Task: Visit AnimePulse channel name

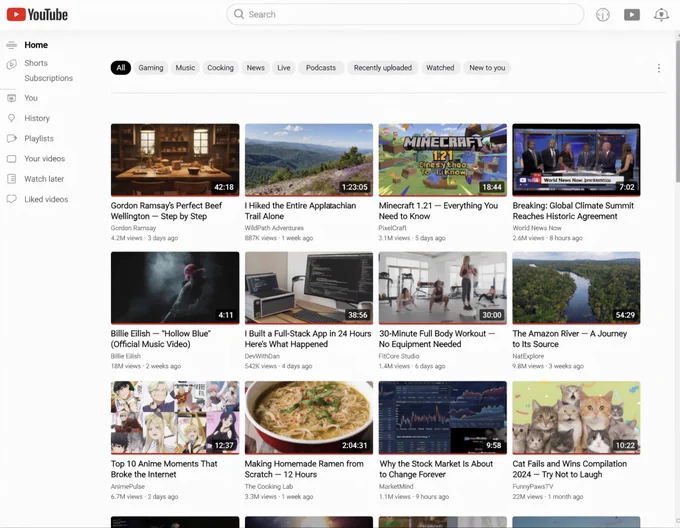Action: (128, 486)
